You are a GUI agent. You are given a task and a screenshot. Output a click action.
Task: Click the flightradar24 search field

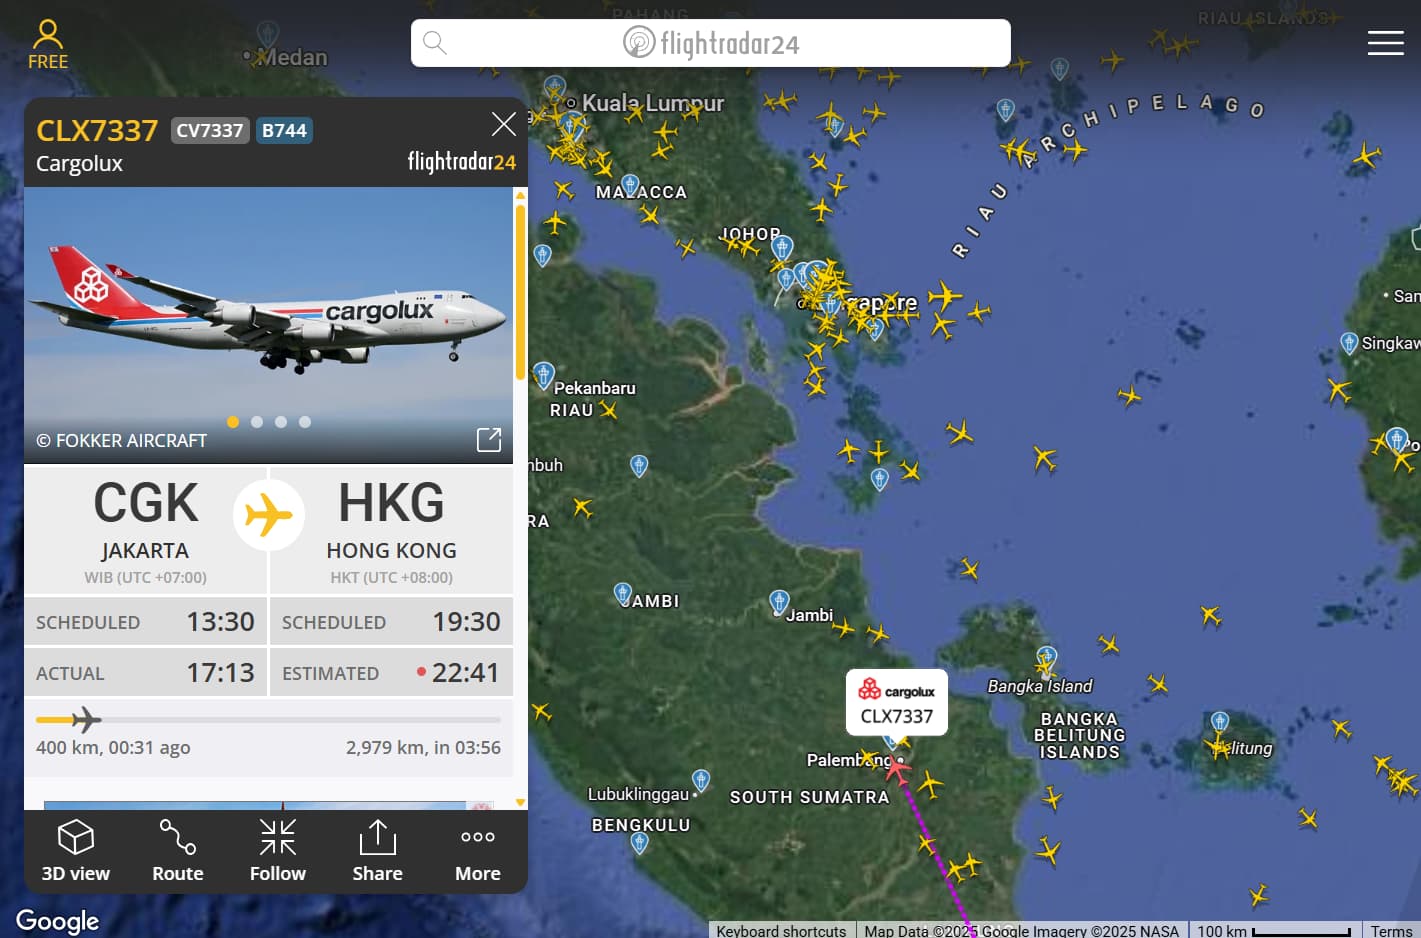[x=711, y=43]
